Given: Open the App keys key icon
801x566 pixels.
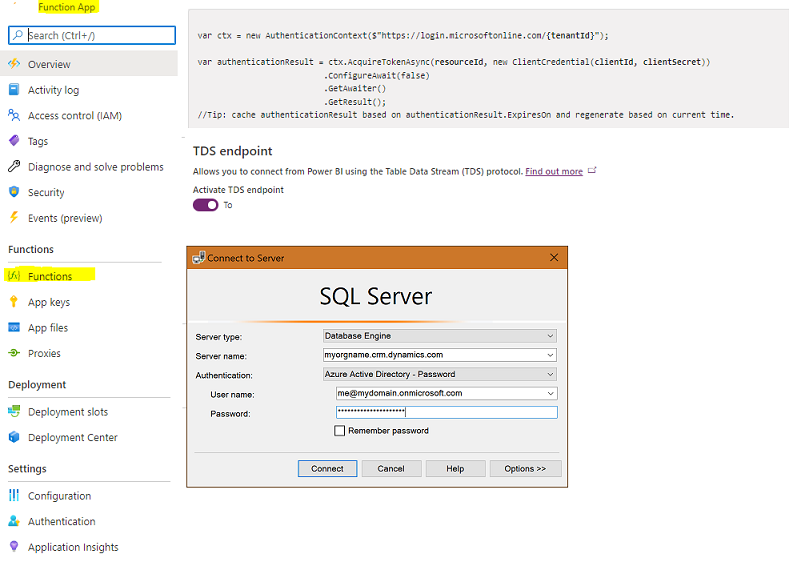Looking at the screenshot, I should pos(14,302).
